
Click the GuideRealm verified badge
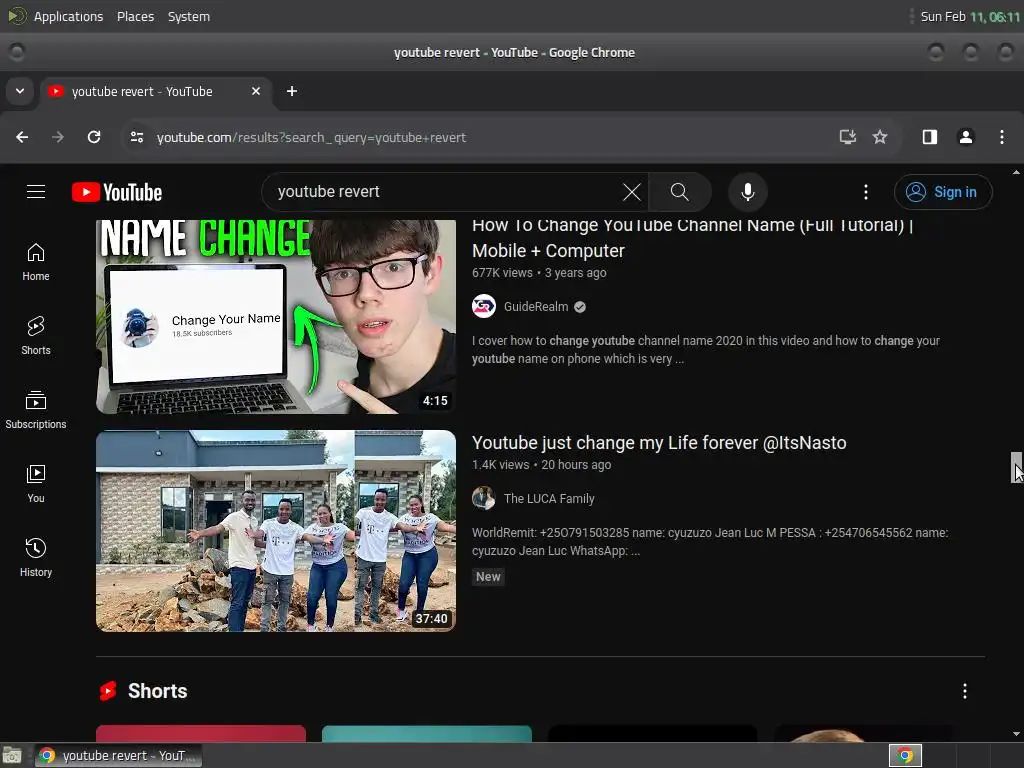[580, 307]
